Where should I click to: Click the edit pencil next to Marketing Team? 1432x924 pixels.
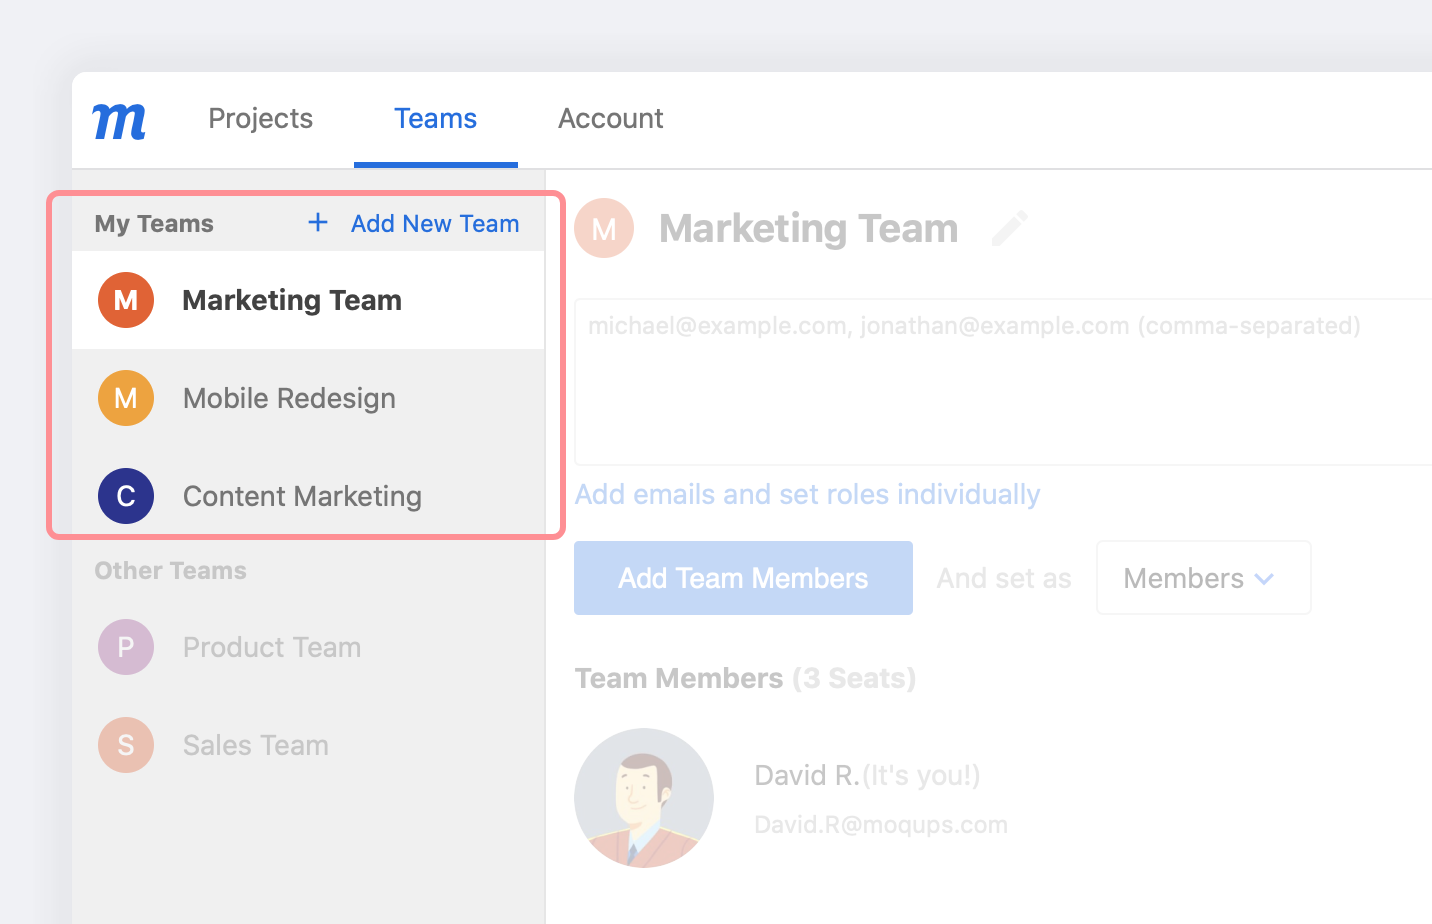1010,228
